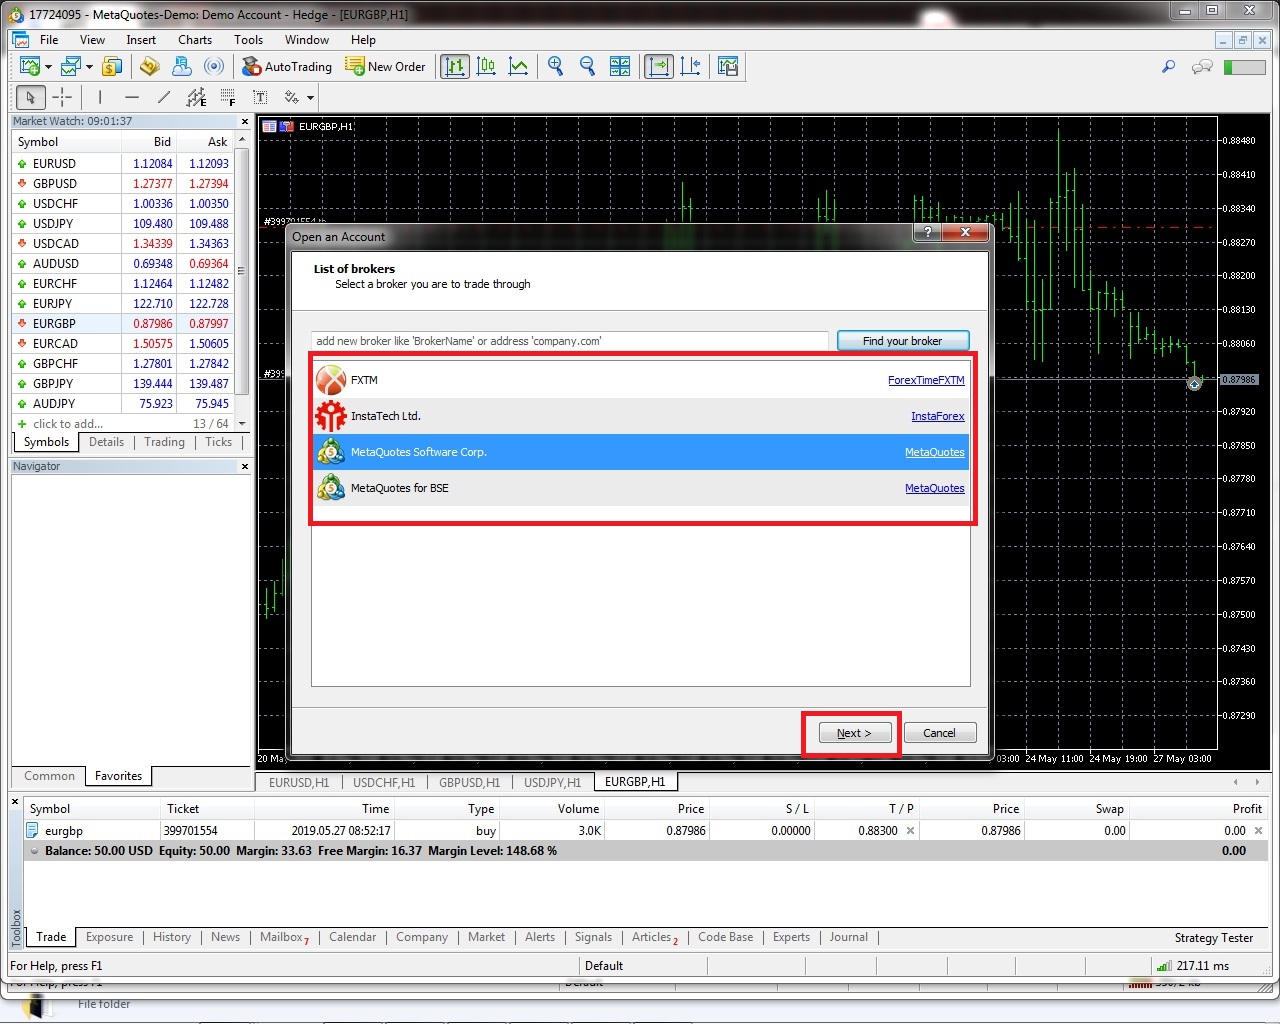Click the save chart template icon
The height and width of the screenshot is (1024, 1280).
[x=728, y=67]
